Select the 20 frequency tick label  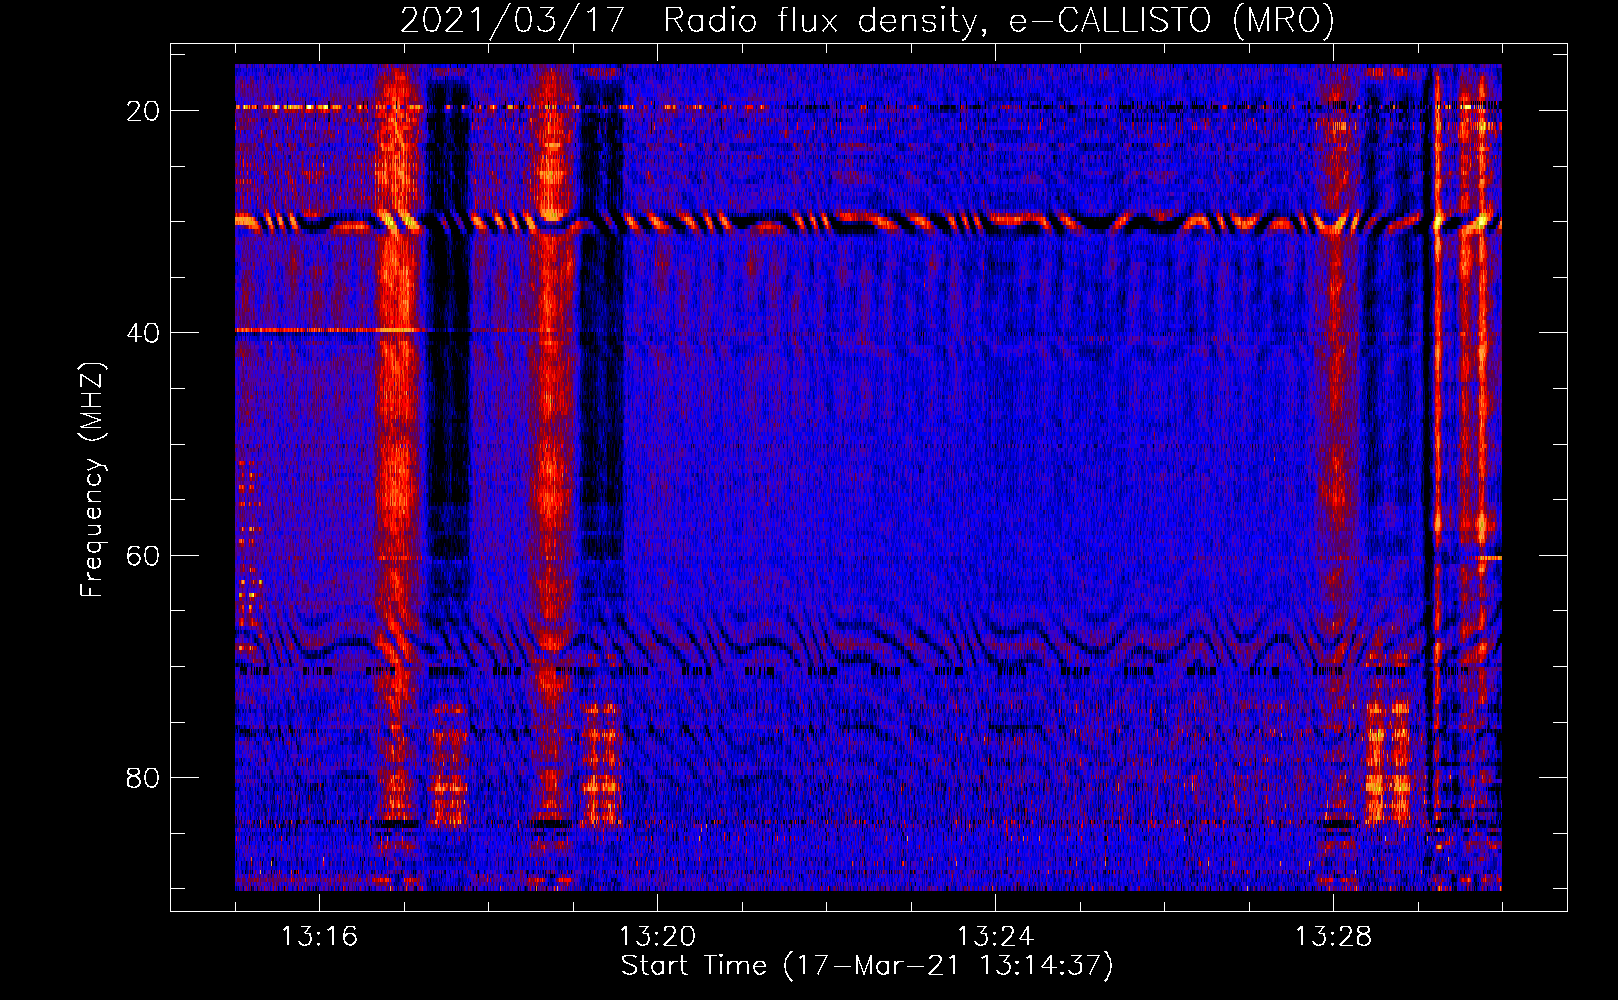pos(143,111)
